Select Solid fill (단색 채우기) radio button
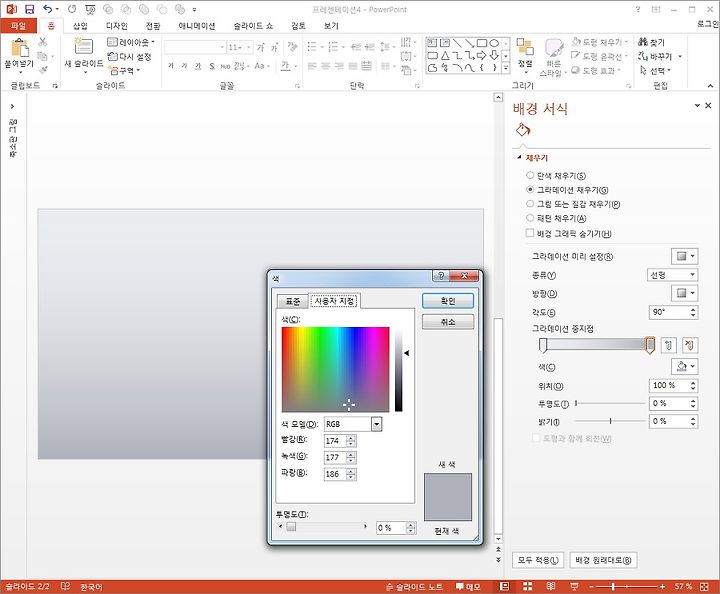The width and height of the screenshot is (720, 594). point(530,175)
